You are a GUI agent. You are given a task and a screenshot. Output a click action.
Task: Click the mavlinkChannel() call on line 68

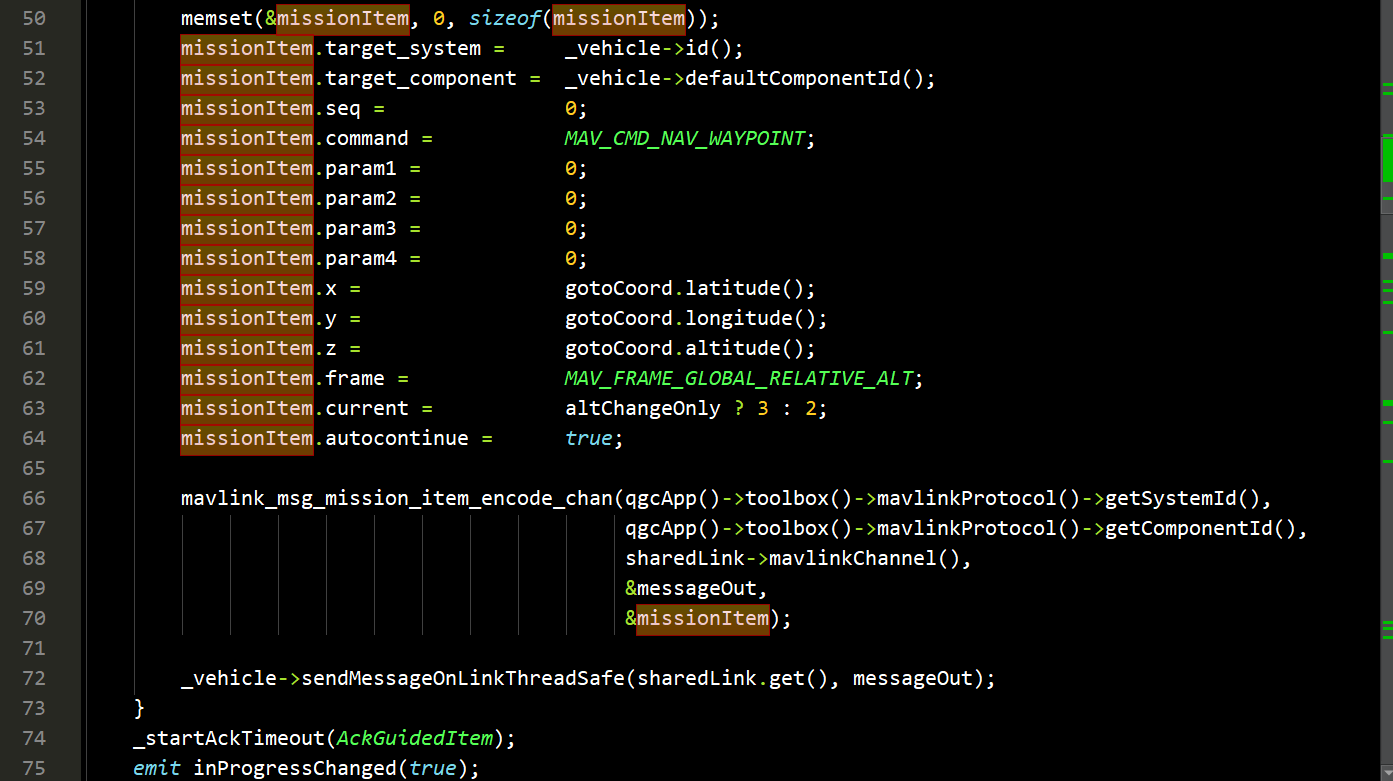point(864,558)
